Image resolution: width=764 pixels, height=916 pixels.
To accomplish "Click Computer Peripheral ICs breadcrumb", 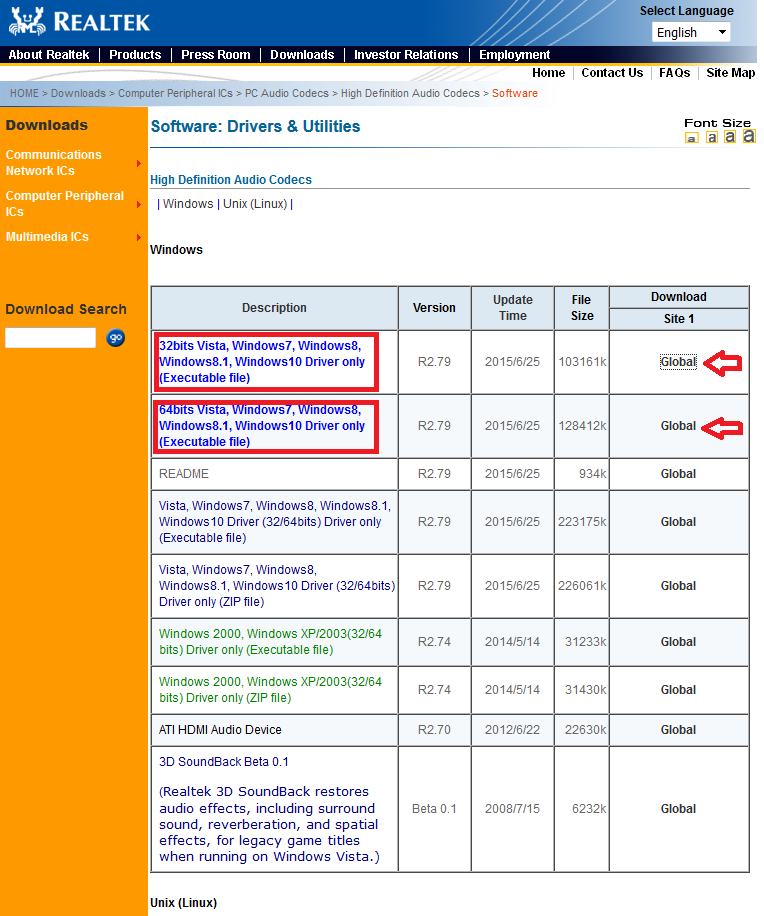I will point(175,93).
